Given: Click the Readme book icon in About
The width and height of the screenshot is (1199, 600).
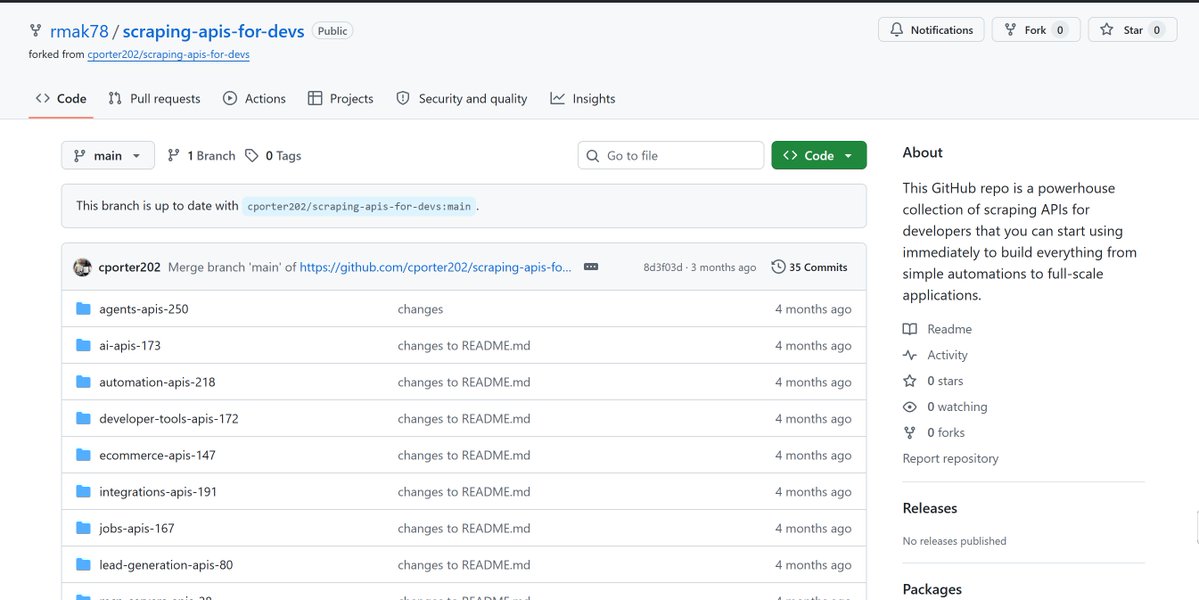Looking at the screenshot, I should coord(909,329).
